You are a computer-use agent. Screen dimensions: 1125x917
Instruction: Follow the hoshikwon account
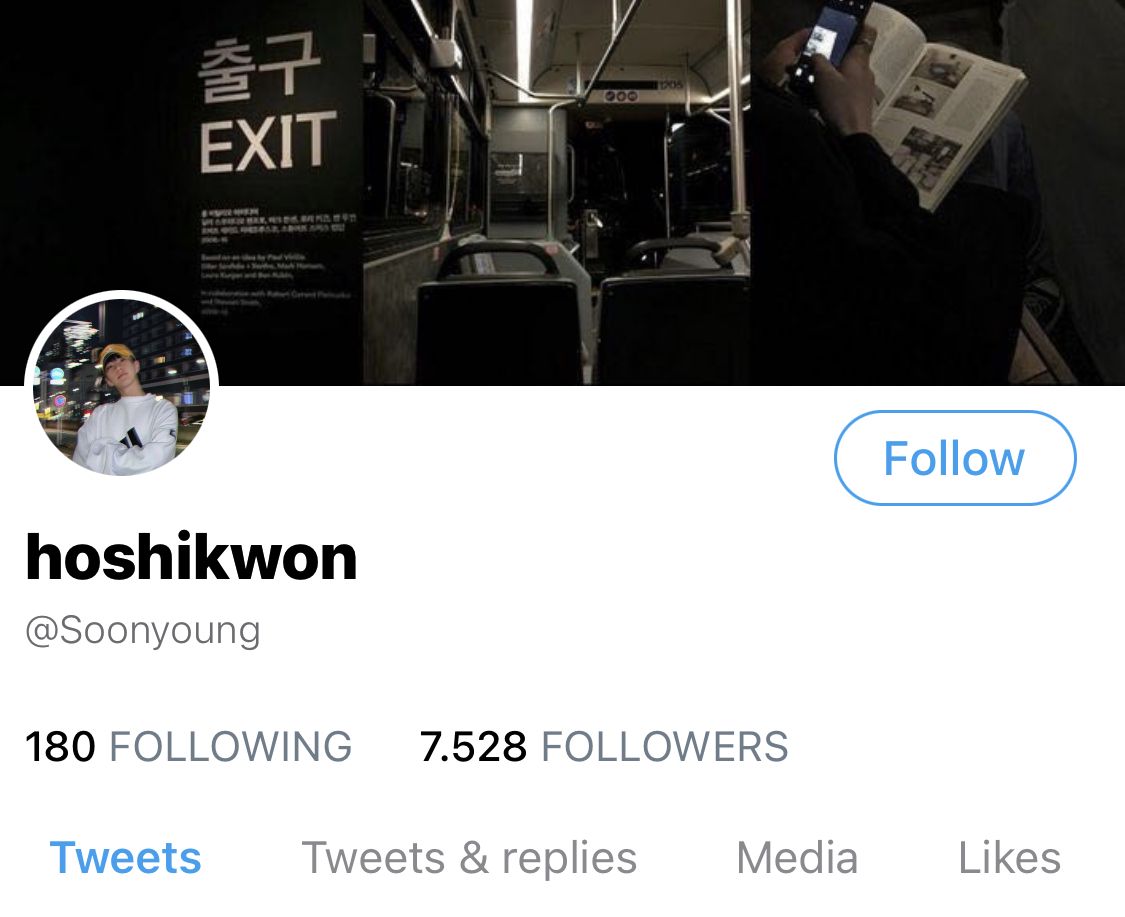coord(955,458)
